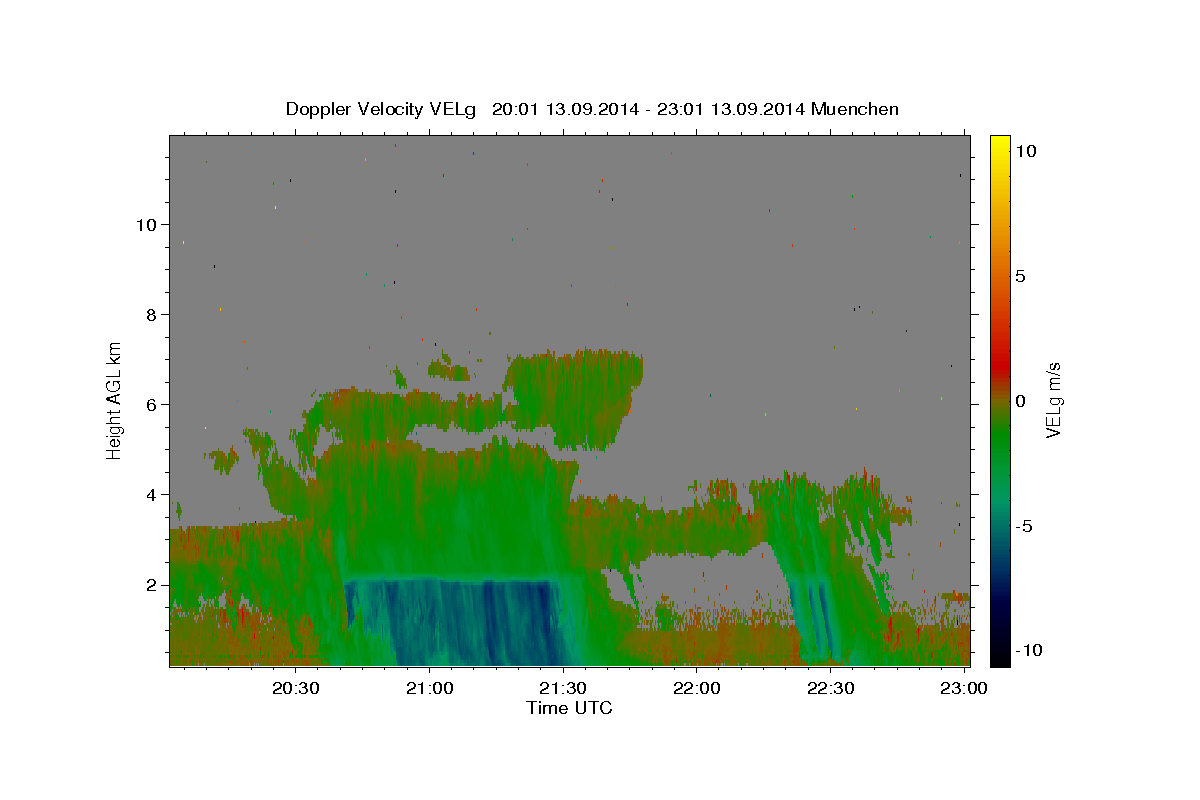
Task: Click the height axis label 6
Action: click(152, 405)
